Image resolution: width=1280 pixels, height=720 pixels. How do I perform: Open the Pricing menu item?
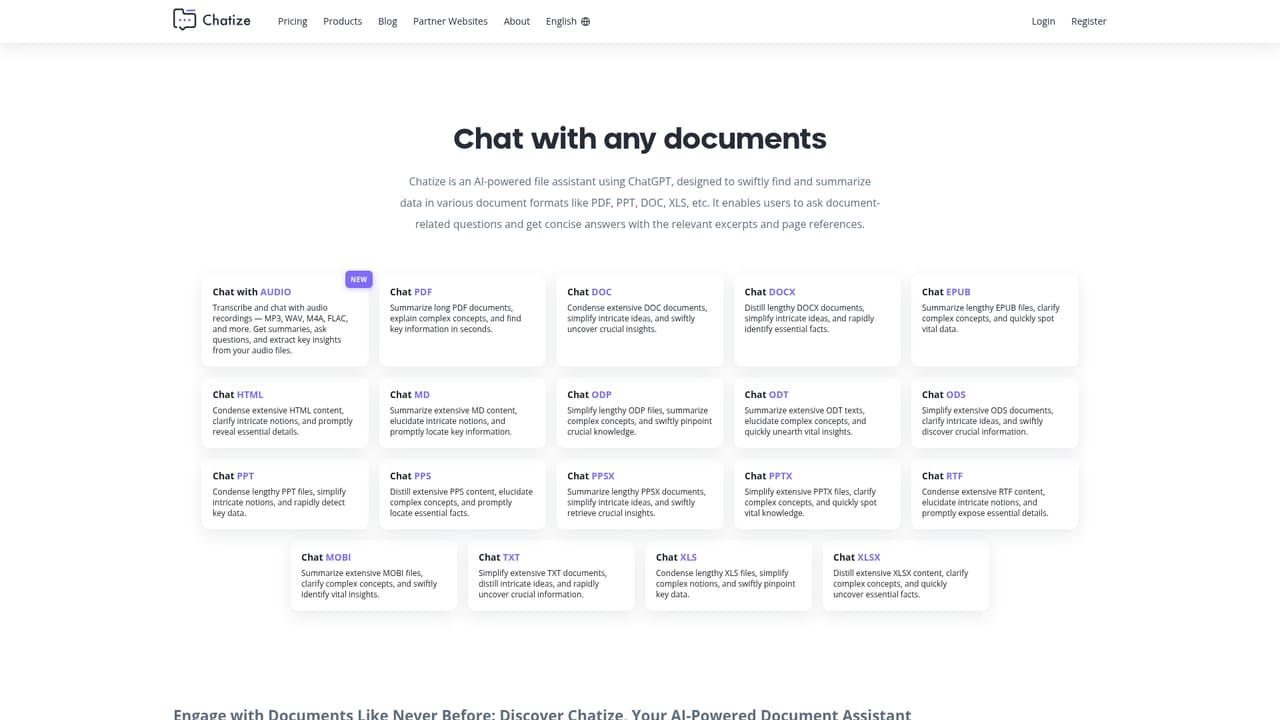point(292,21)
